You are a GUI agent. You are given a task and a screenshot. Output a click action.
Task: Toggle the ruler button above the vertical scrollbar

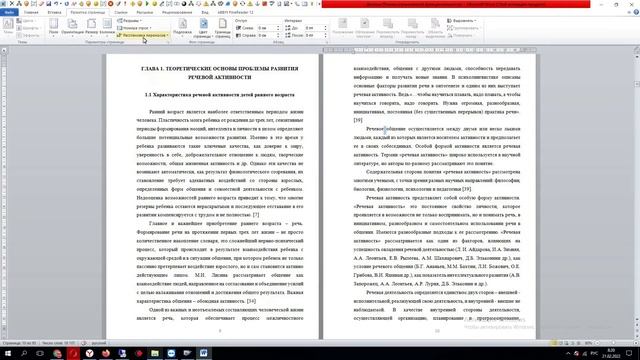click(x=637, y=50)
